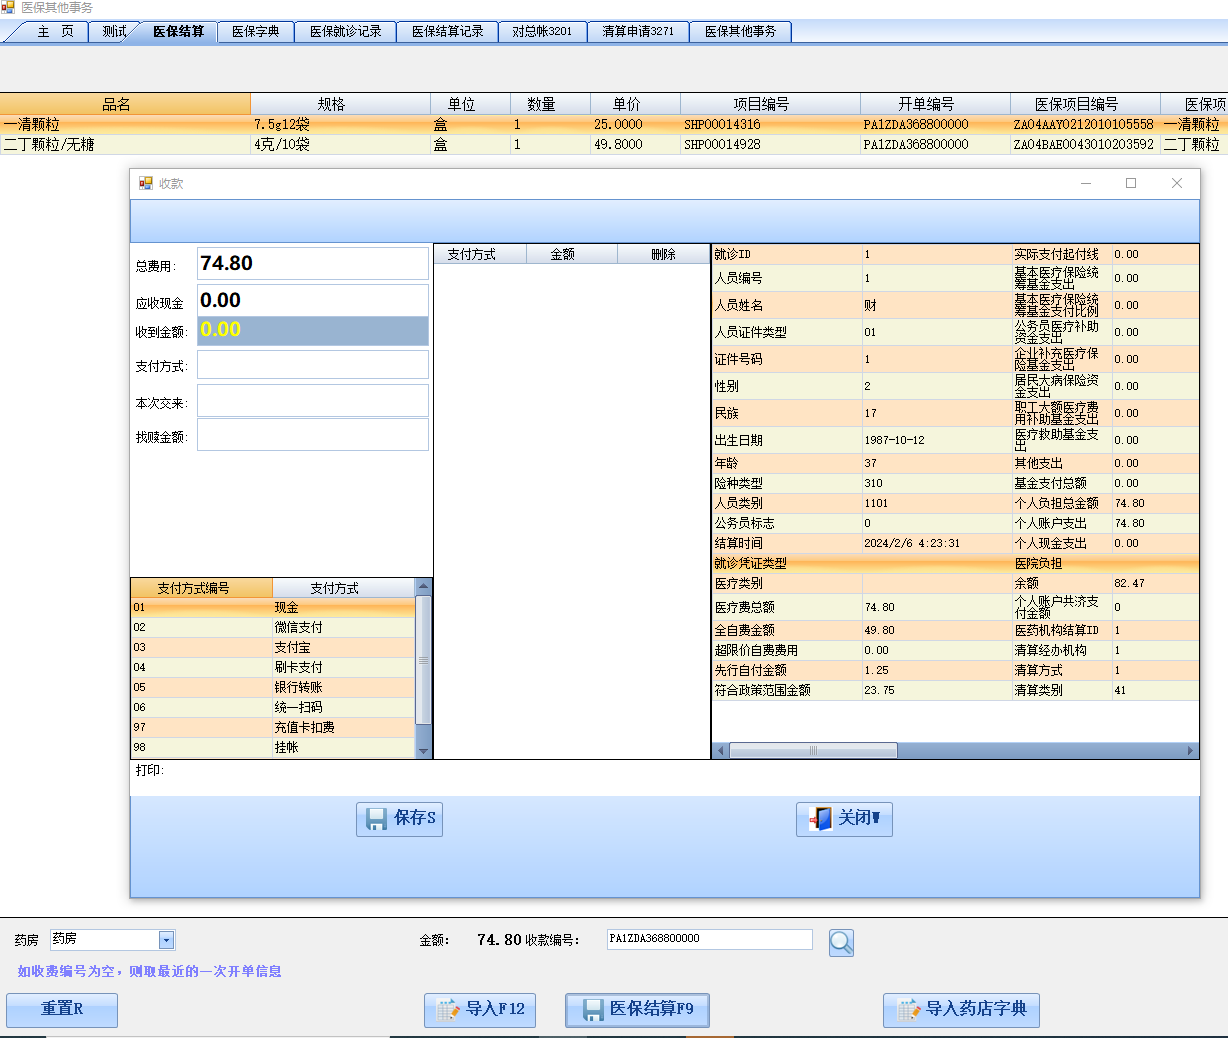Click the 医保结算F9 button
This screenshot has width=1228, height=1038.
(637, 1009)
